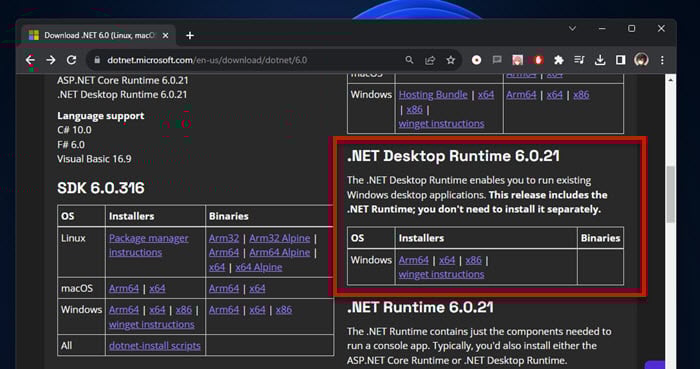Download SDK Windows x64 installer
Screen dimensions: 700x369
pyautogui.click(x=157, y=310)
